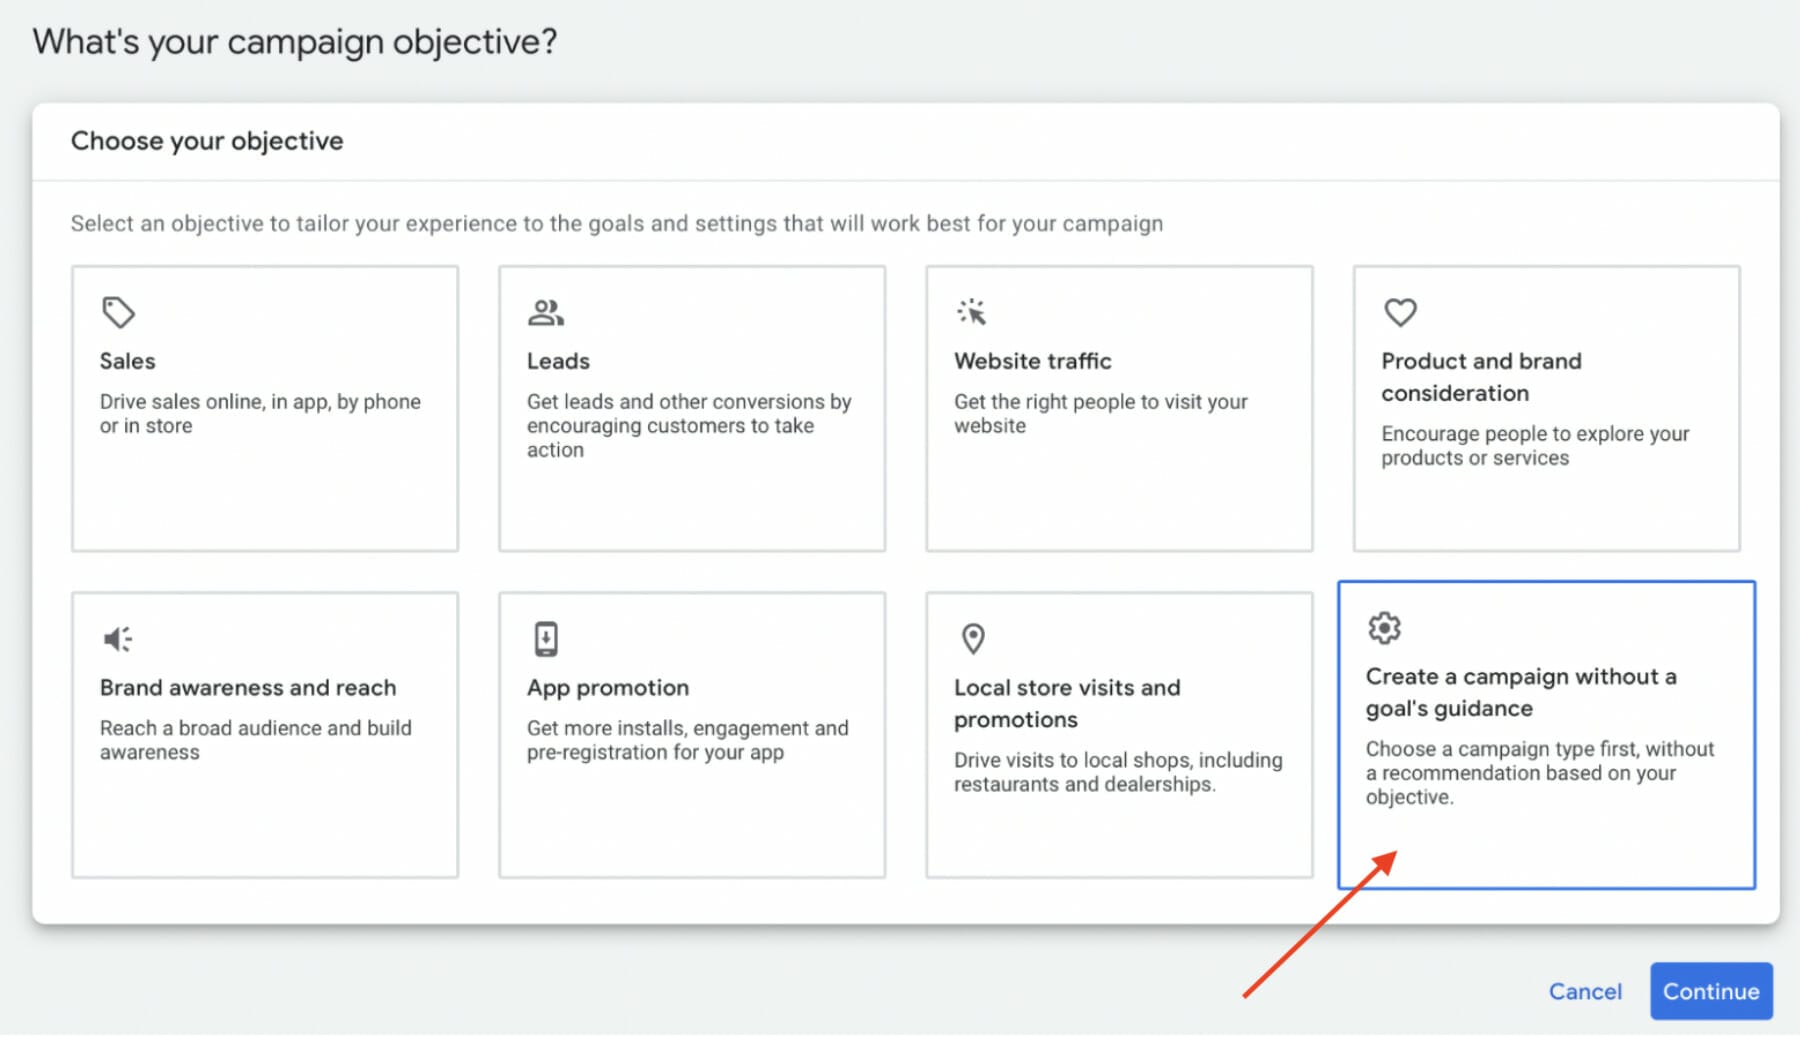
Task: Select the Leads objective
Action: 691,407
